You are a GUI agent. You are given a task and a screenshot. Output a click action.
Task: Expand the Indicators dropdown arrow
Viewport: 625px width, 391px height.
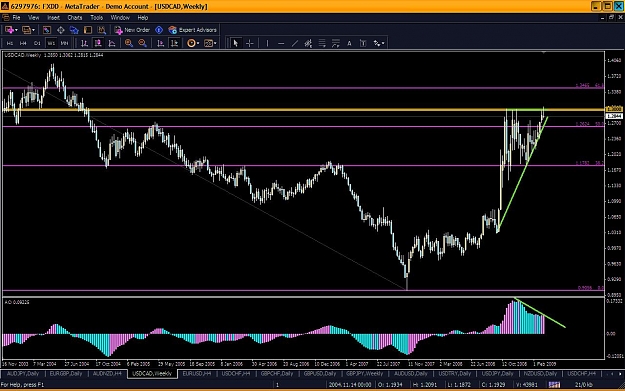[198, 43]
